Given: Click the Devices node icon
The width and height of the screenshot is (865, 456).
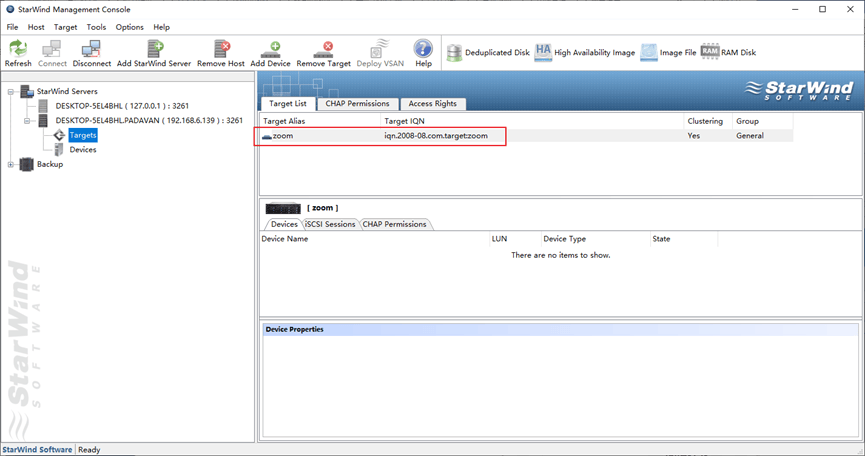Looking at the screenshot, I should [x=58, y=149].
